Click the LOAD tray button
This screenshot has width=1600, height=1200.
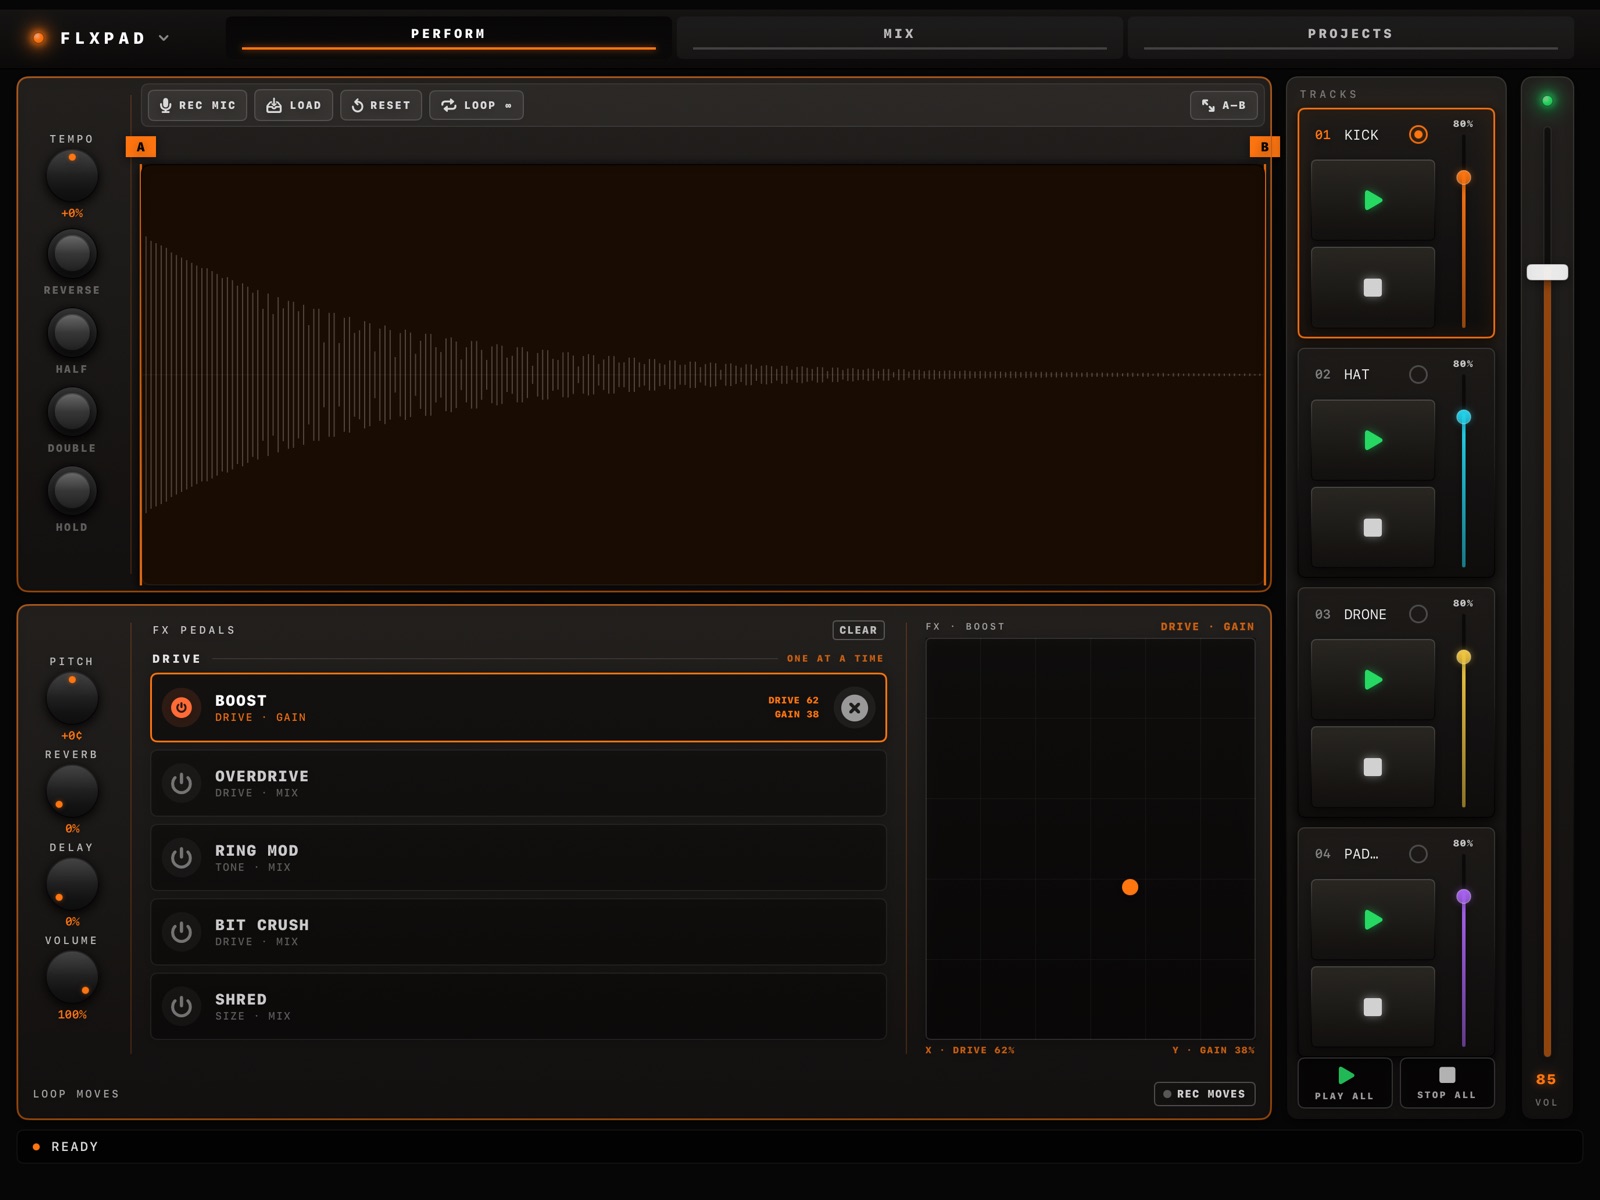coord(293,105)
